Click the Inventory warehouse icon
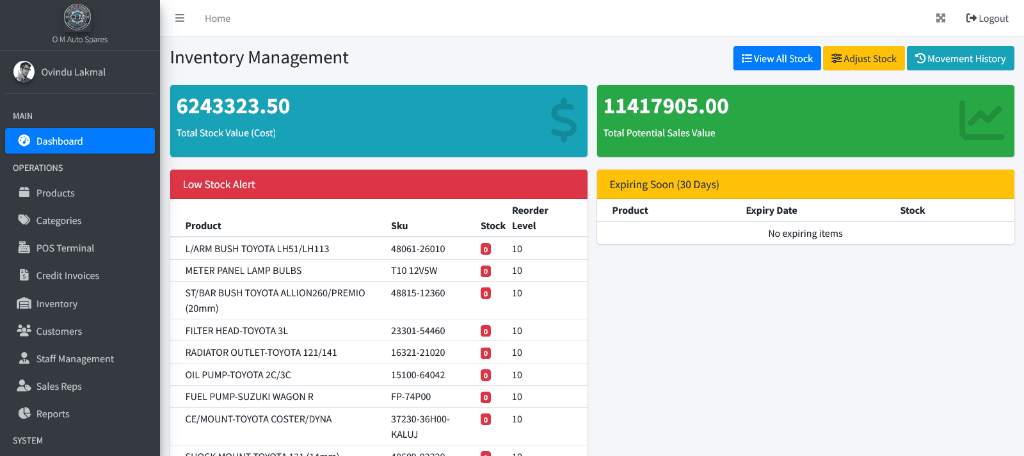 (24, 303)
